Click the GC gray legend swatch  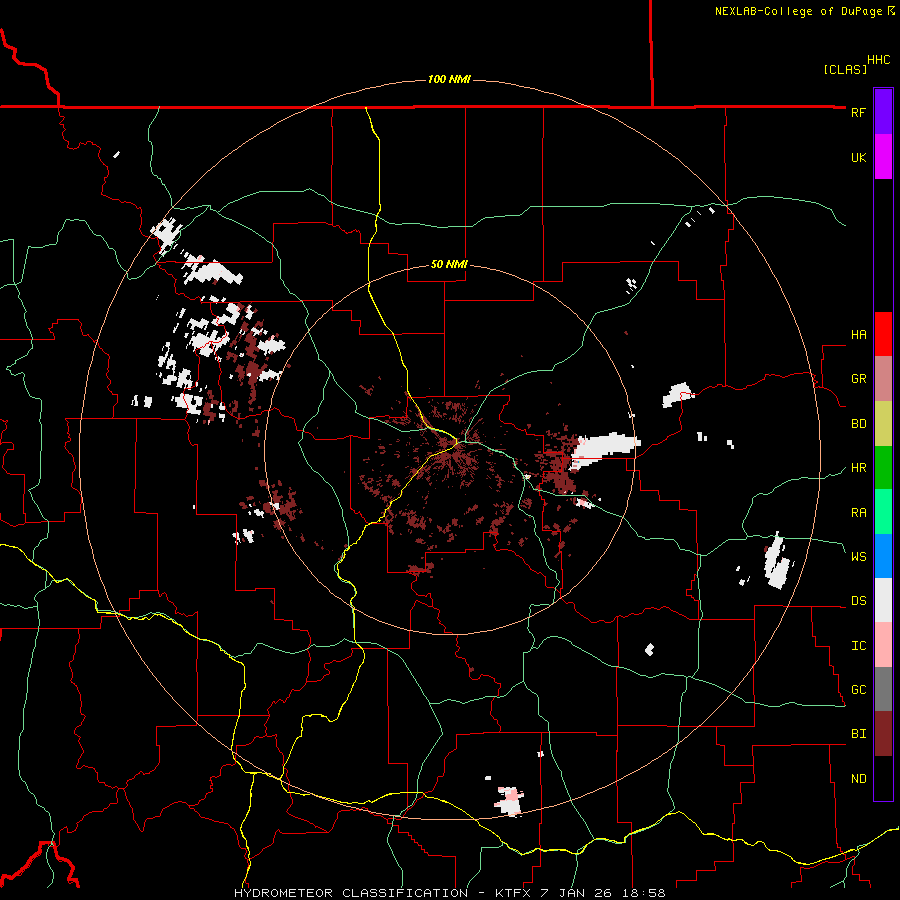point(883,689)
